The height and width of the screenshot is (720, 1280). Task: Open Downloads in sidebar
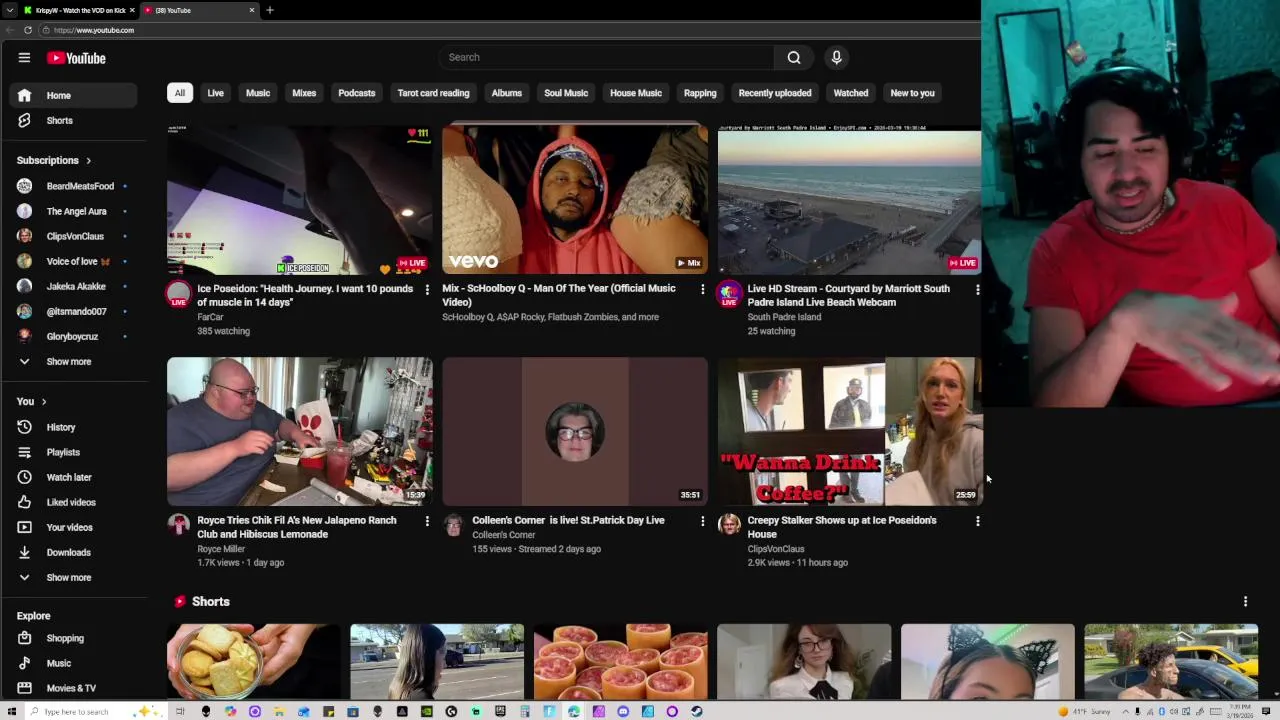click(72, 552)
